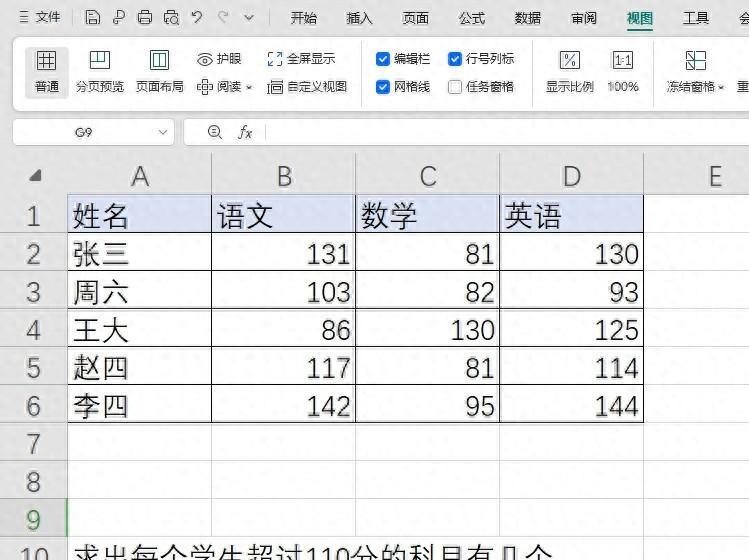Click the fx insert function icon
The image size is (749, 560).
(x=245, y=132)
